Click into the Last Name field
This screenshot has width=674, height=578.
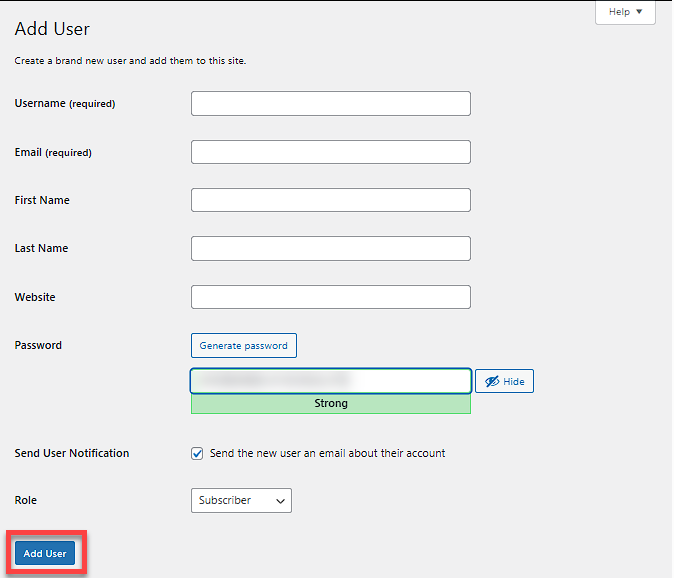330,248
